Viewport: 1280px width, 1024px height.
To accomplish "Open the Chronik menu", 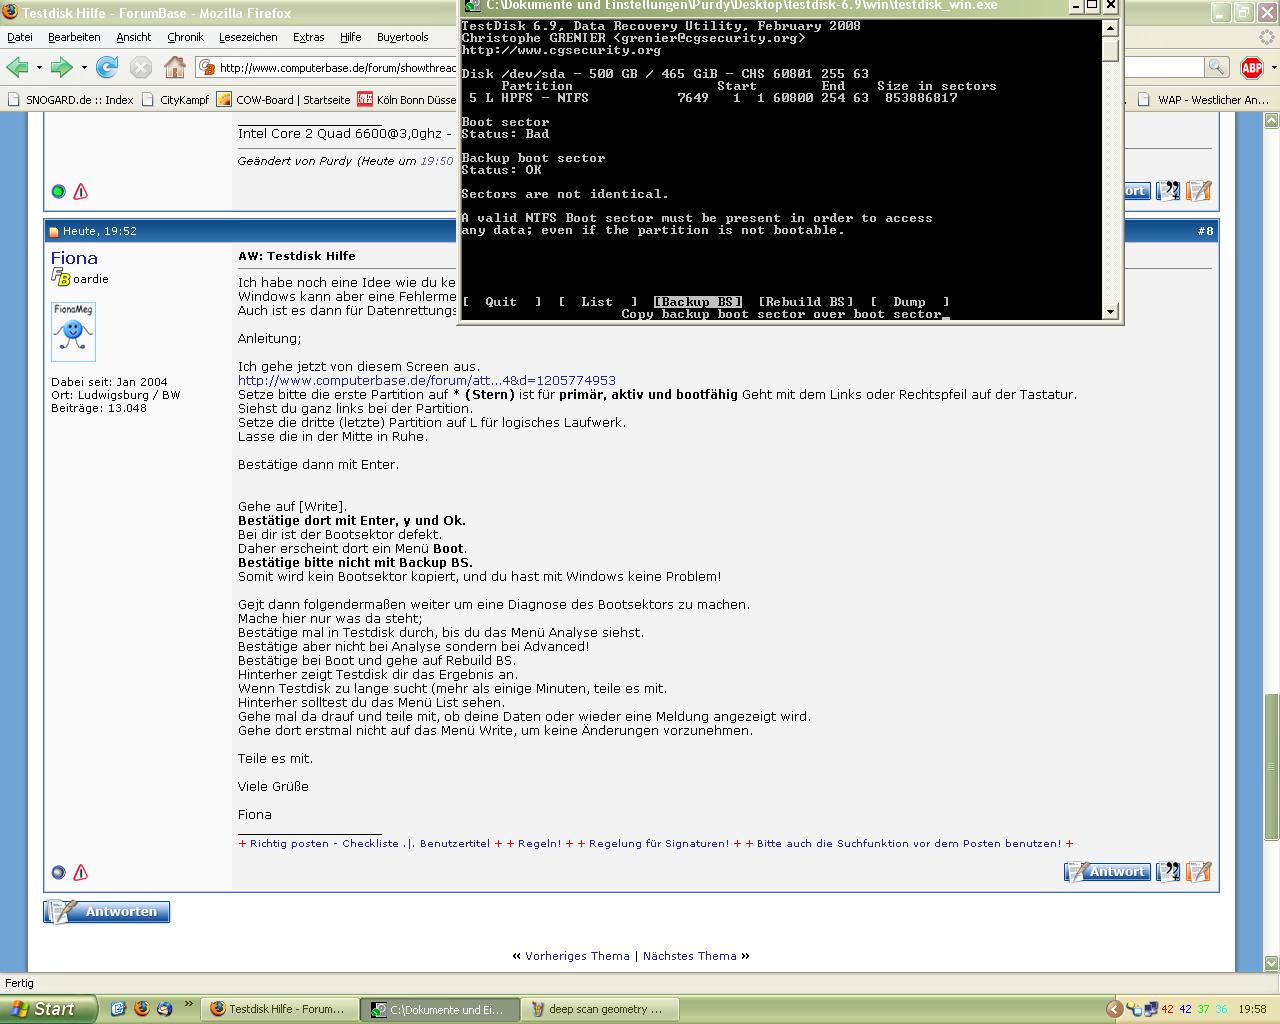I will coord(185,37).
